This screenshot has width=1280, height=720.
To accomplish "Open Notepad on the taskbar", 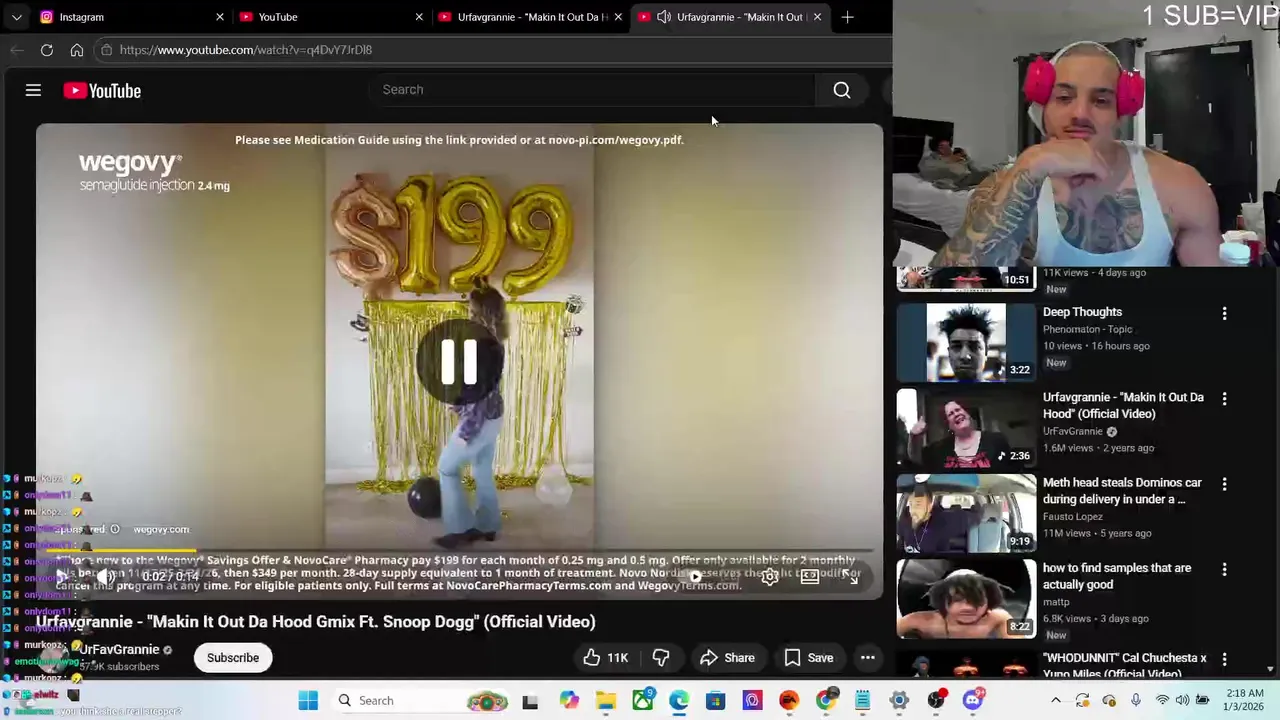I will tap(862, 701).
